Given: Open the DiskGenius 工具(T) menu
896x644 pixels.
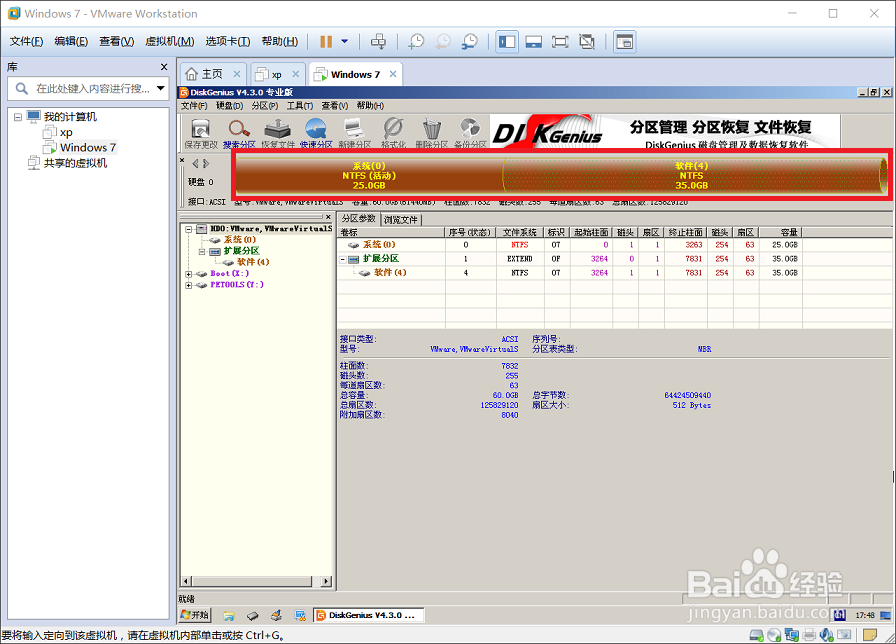Looking at the screenshot, I should (299, 106).
